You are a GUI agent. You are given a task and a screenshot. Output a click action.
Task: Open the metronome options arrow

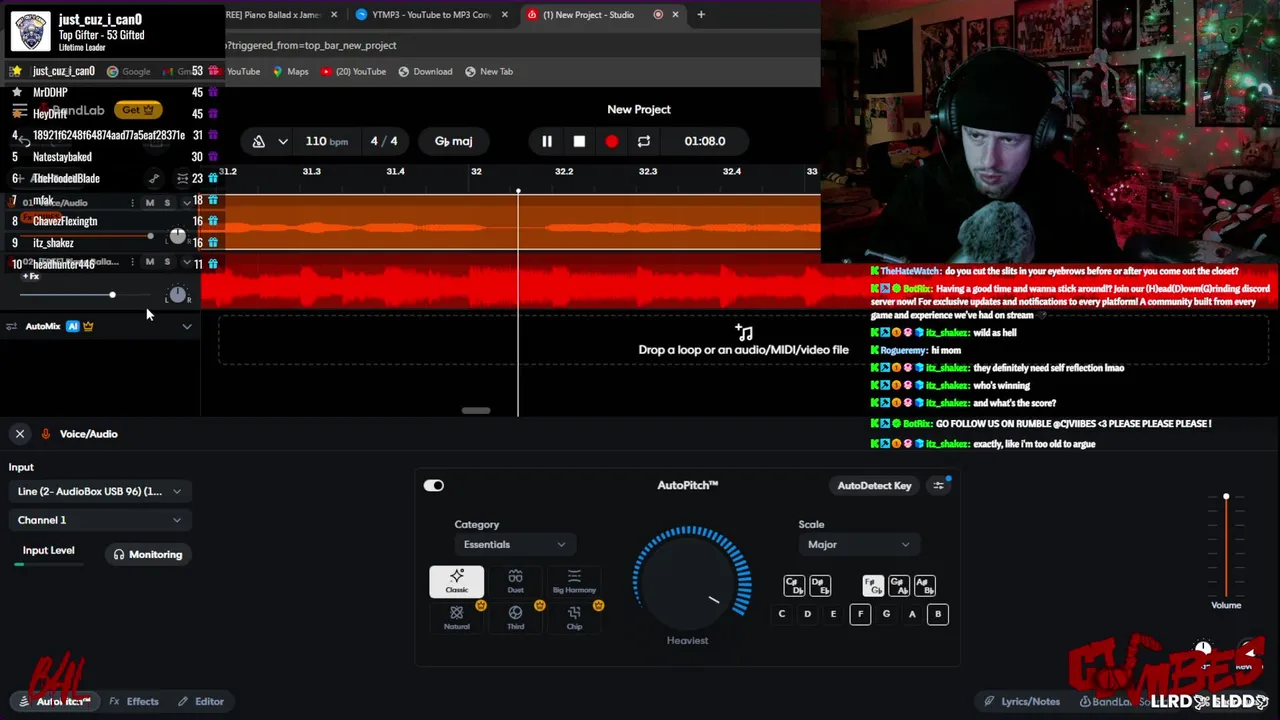point(283,141)
